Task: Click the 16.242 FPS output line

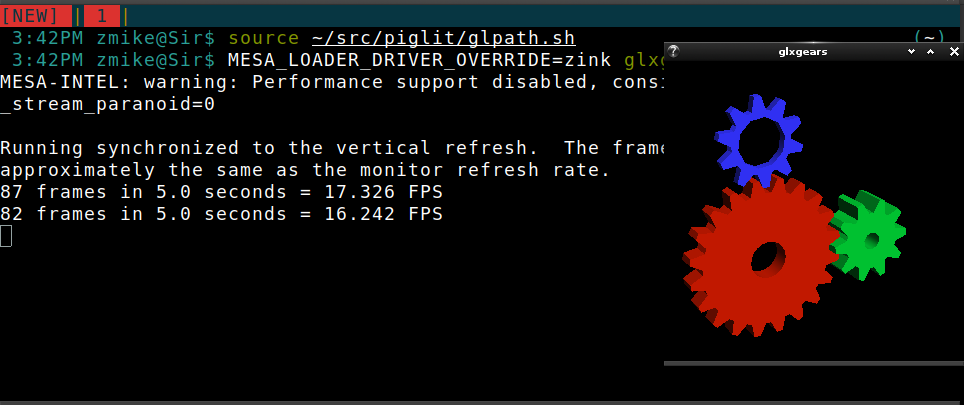Action: coord(221,214)
